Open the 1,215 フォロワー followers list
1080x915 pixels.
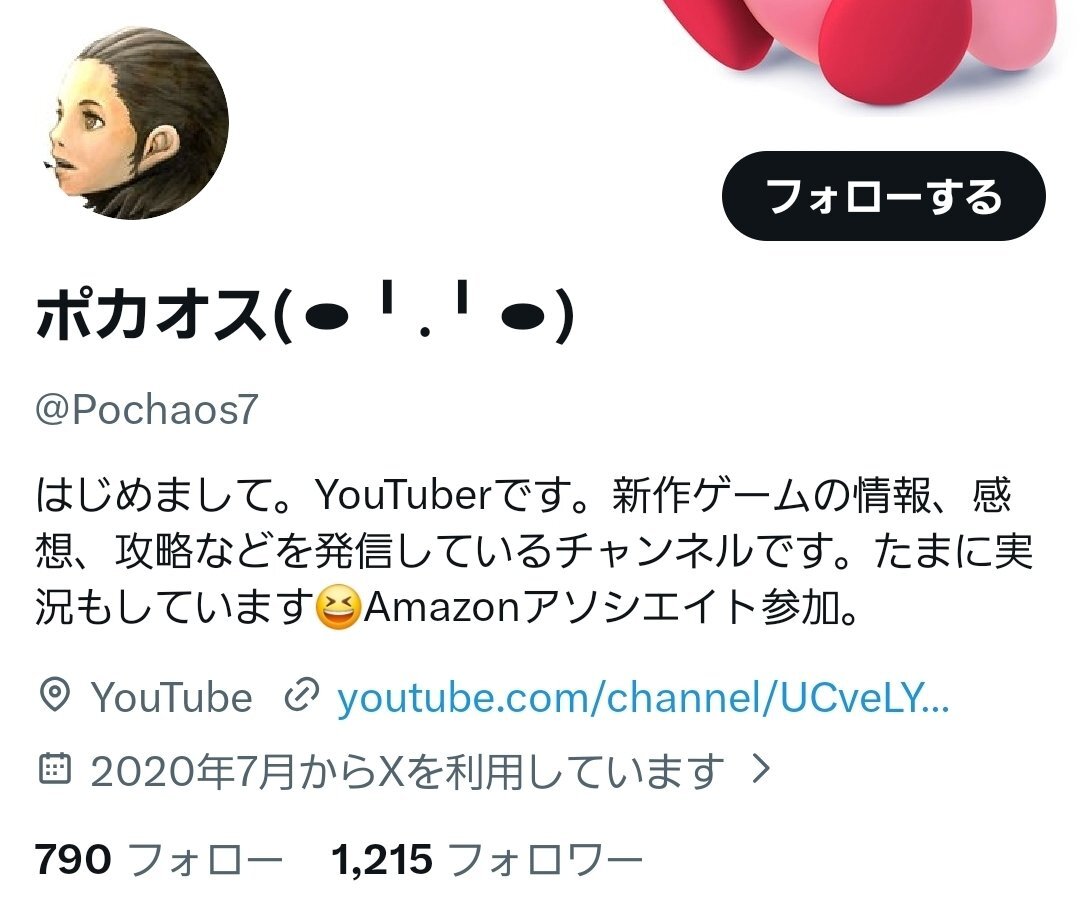click(x=486, y=859)
